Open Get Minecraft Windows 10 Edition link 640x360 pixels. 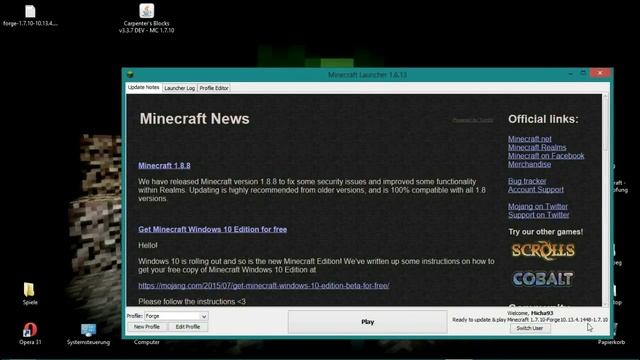coord(212,229)
